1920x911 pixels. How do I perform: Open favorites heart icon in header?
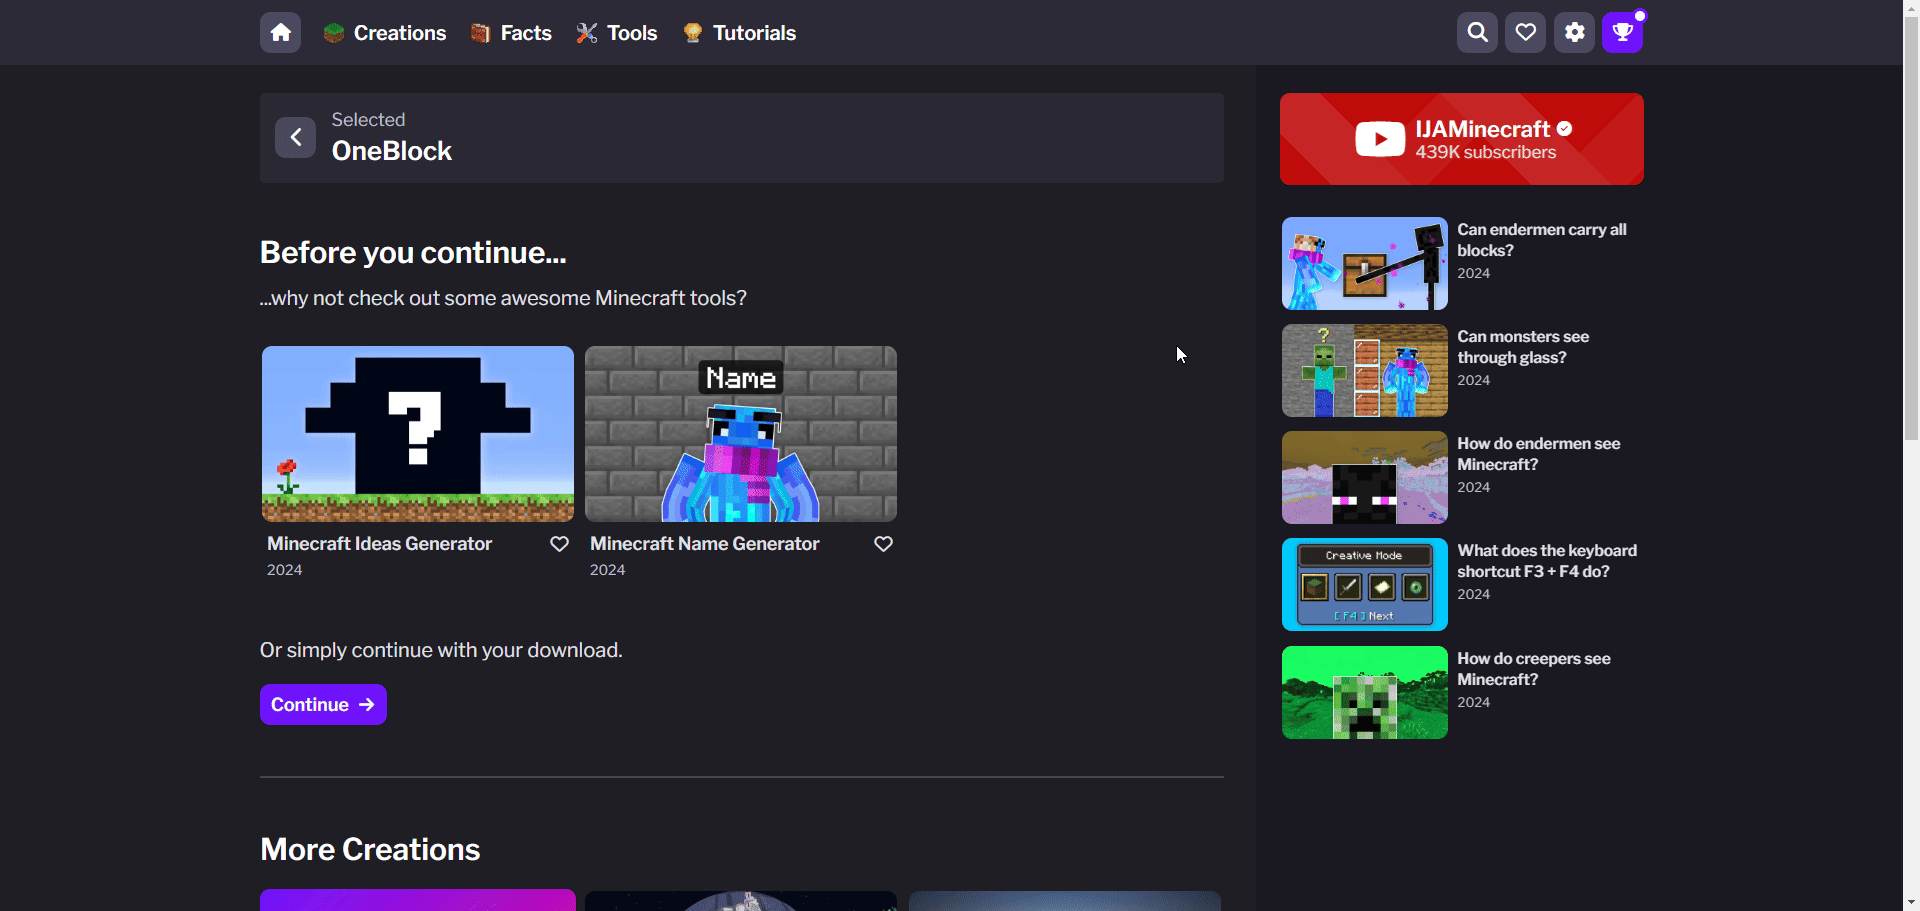[x=1525, y=33]
